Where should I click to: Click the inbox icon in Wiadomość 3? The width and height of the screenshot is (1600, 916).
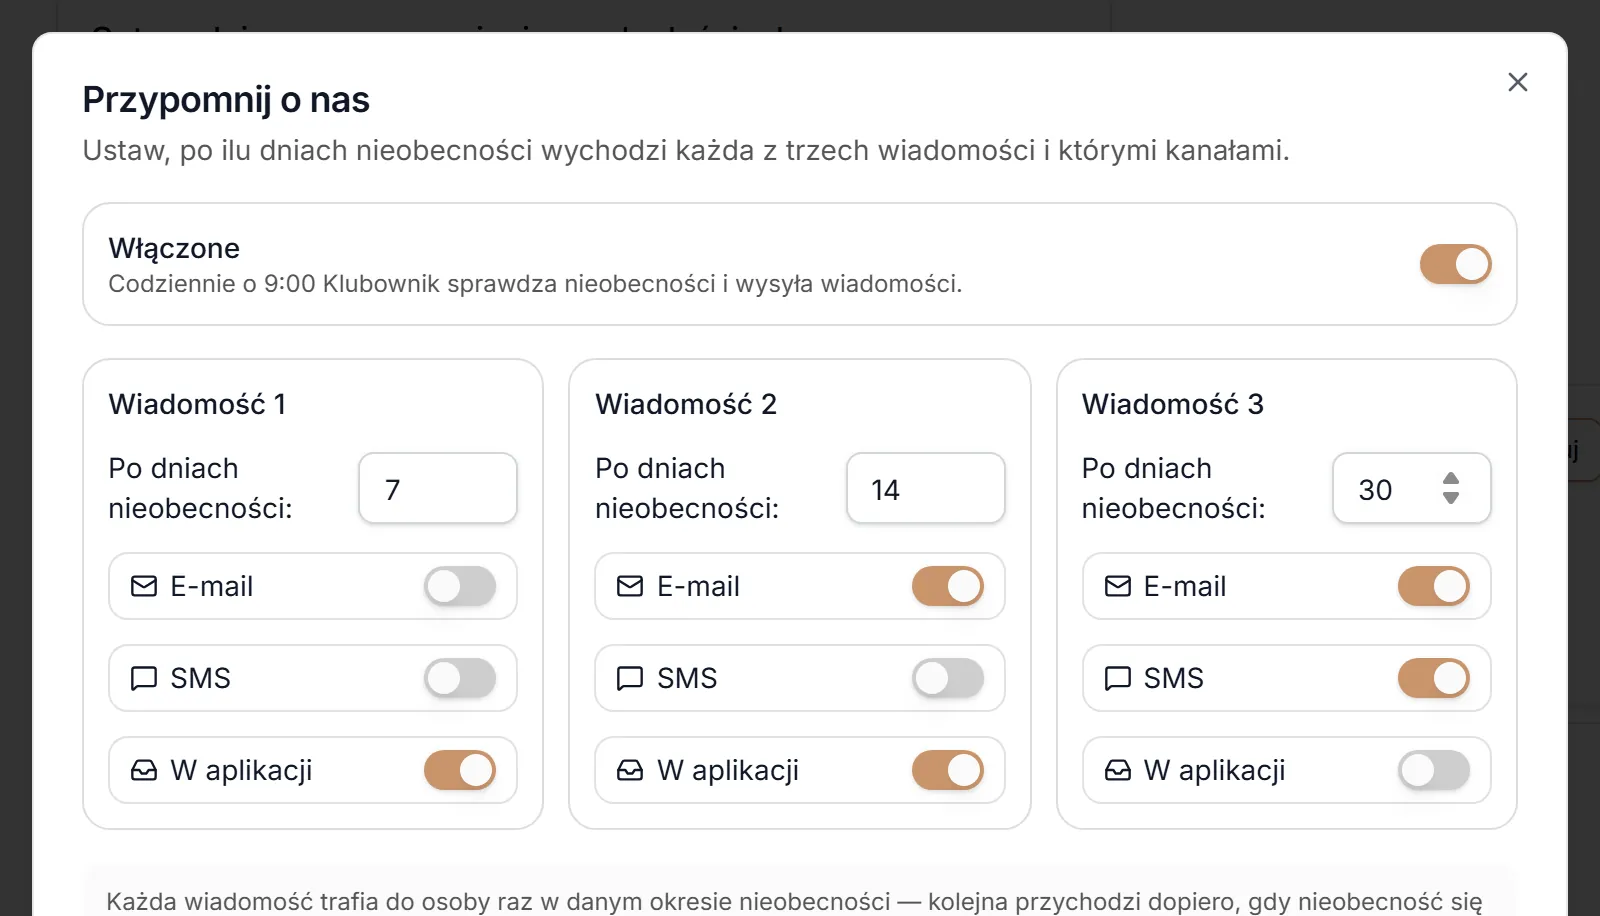click(1117, 770)
